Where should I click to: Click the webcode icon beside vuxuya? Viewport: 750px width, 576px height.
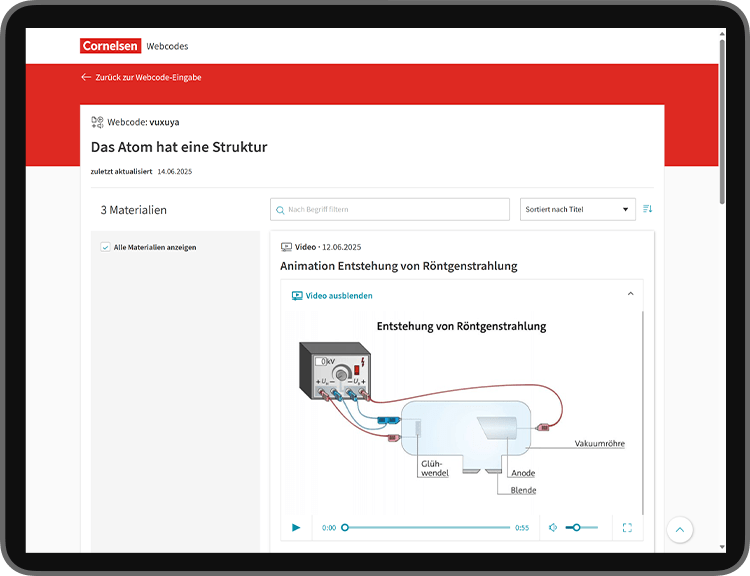[x=97, y=122]
